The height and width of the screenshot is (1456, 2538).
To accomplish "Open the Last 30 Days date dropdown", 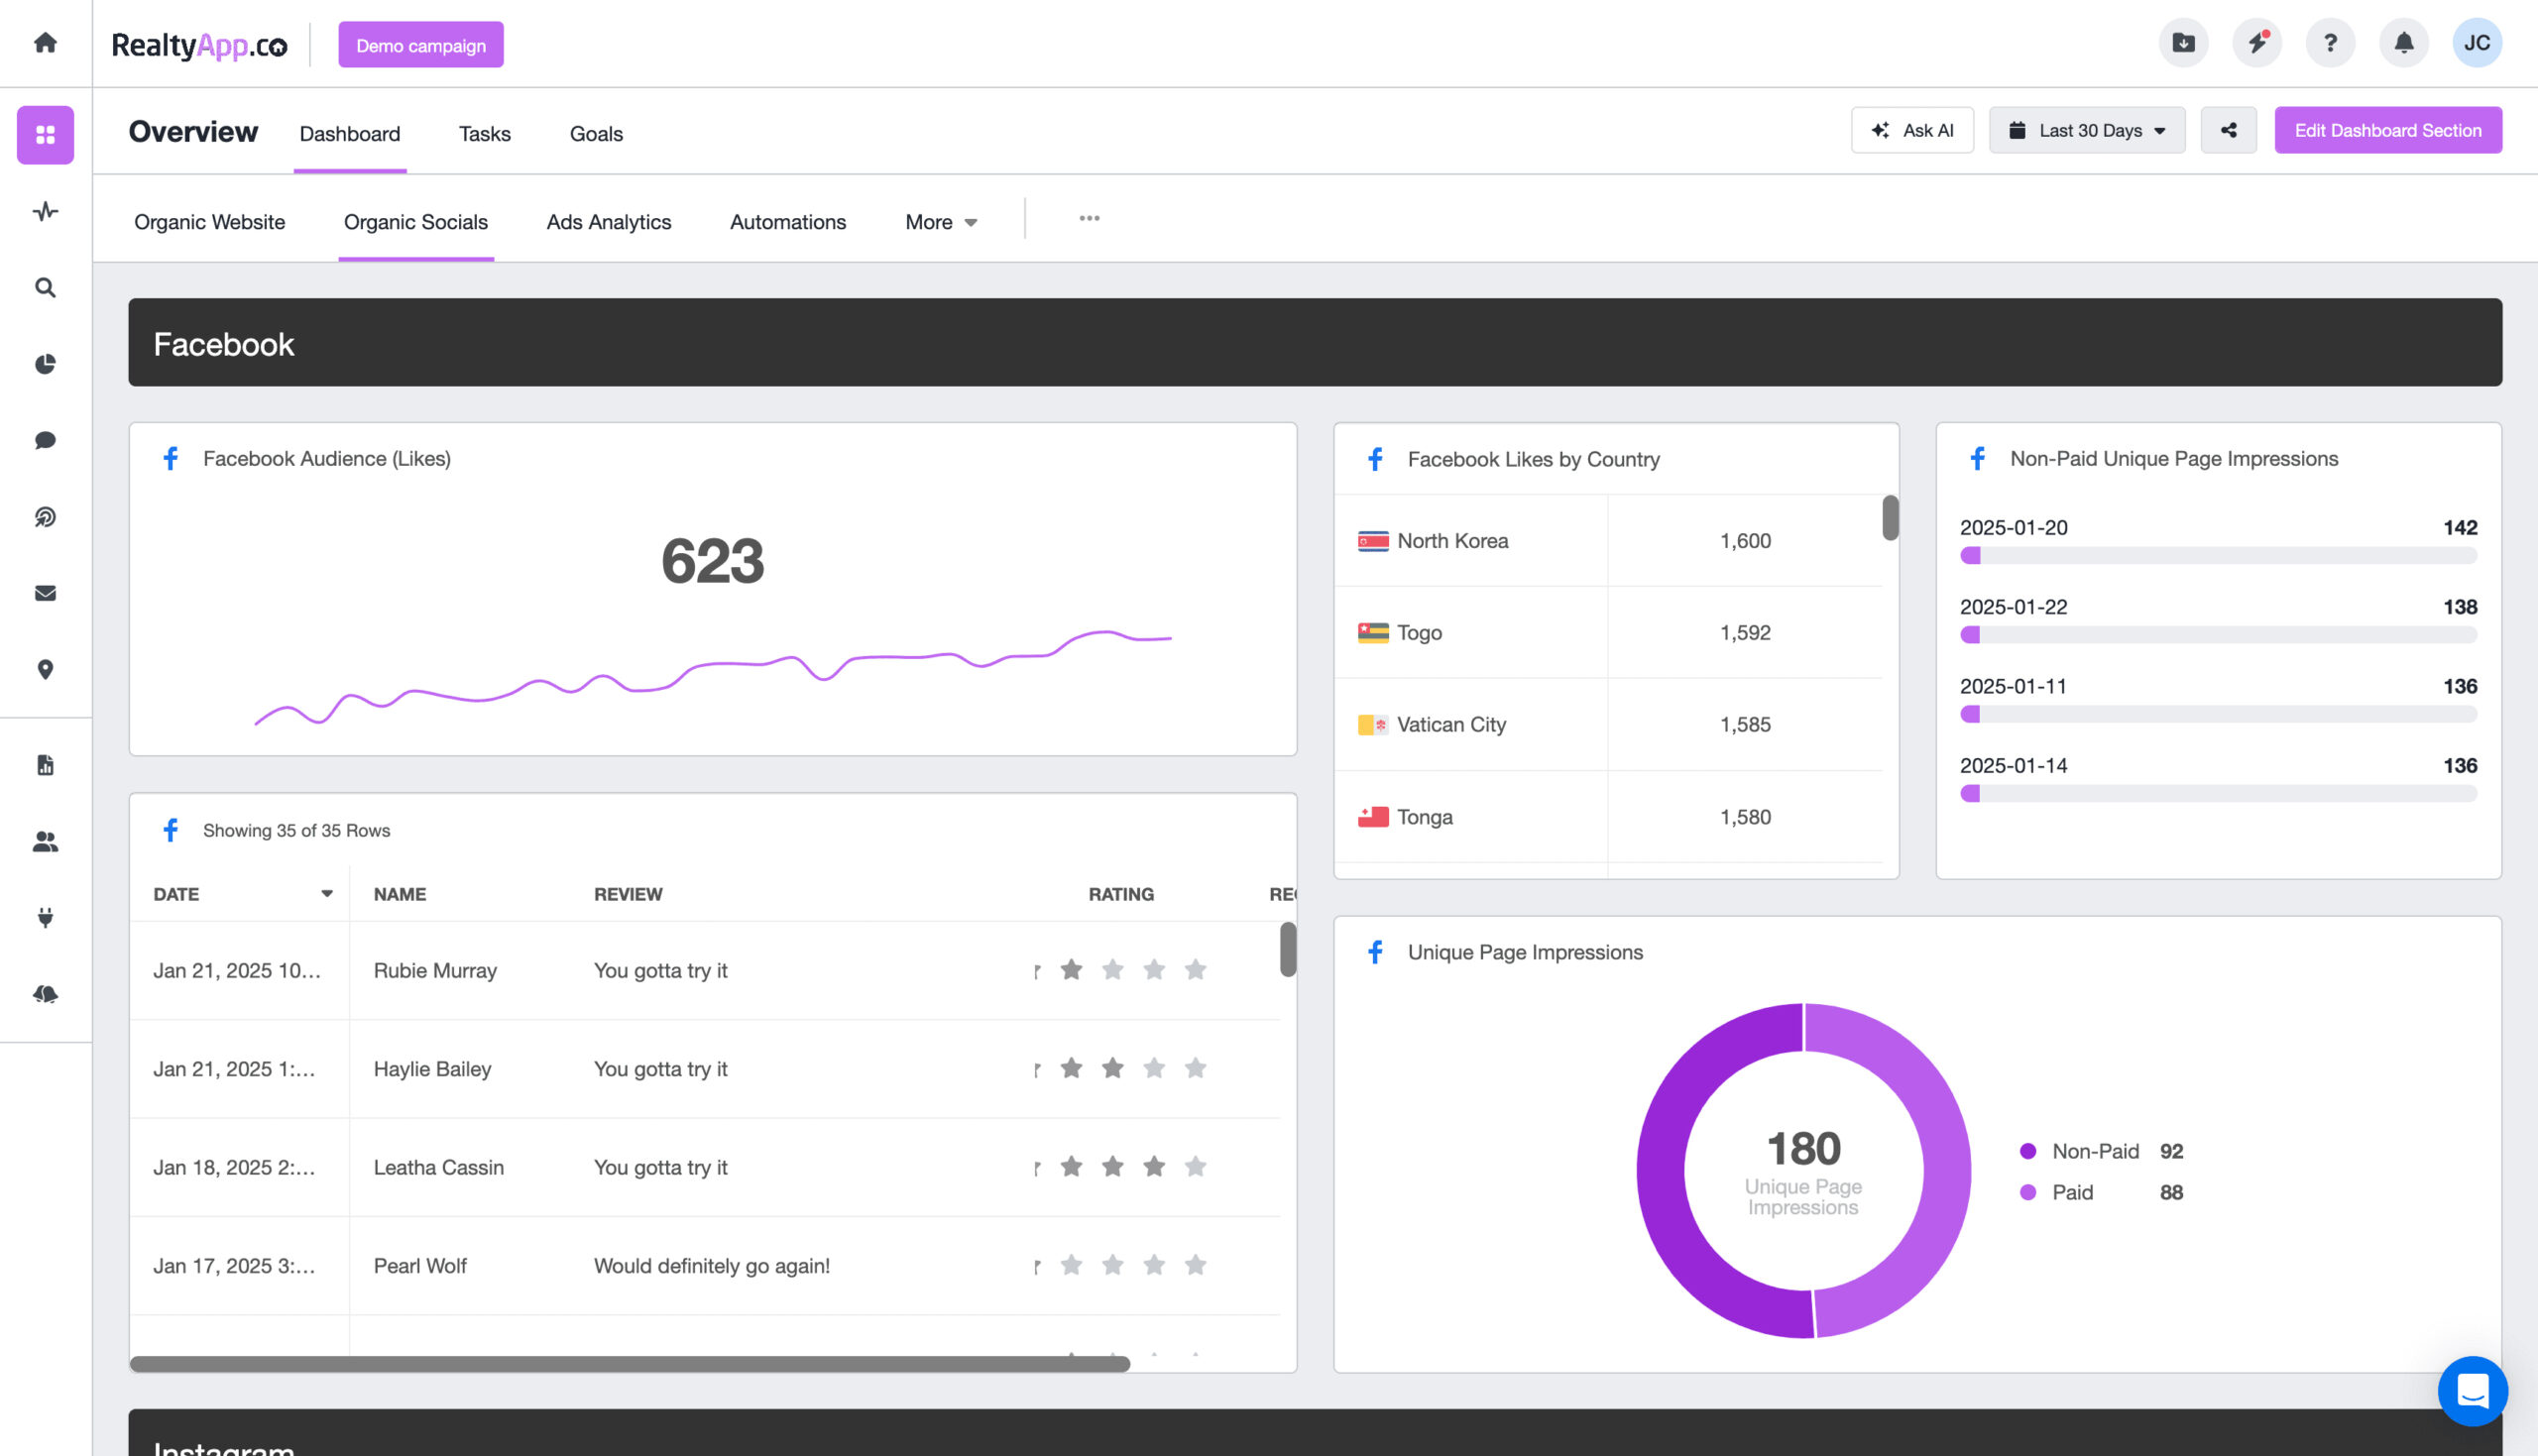I will (x=2086, y=130).
